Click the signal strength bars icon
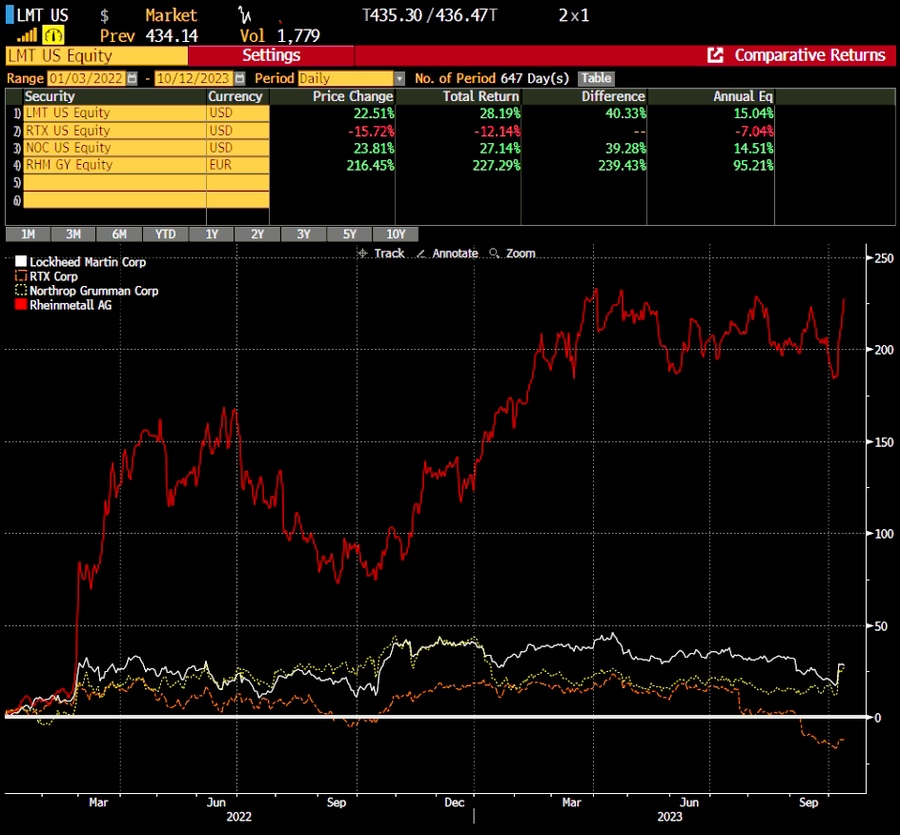Screen dimensions: 900x835 (27, 36)
